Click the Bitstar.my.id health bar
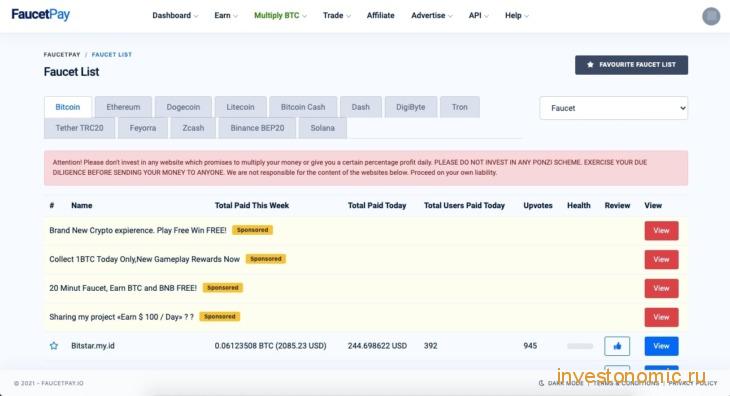Image resolution: width=730 pixels, height=396 pixels. (x=580, y=346)
